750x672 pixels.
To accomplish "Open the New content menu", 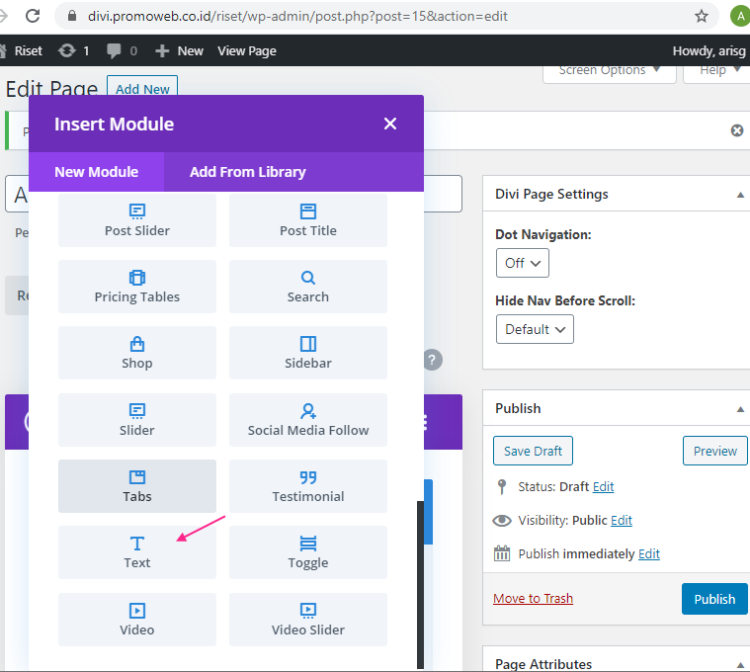I will click(179, 51).
